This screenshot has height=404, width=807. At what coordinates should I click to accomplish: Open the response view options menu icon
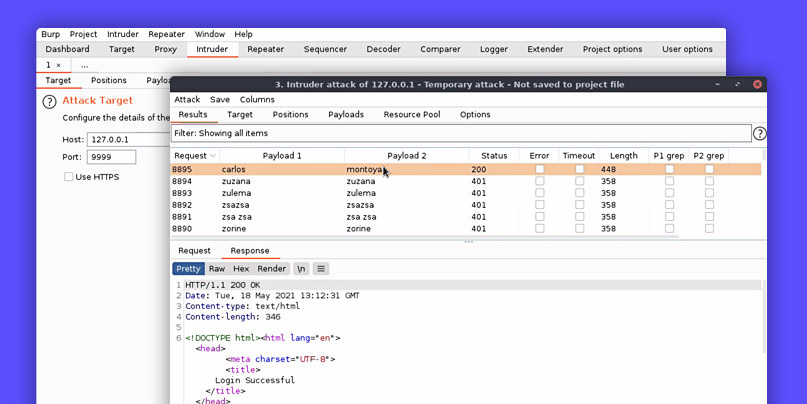click(321, 269)
